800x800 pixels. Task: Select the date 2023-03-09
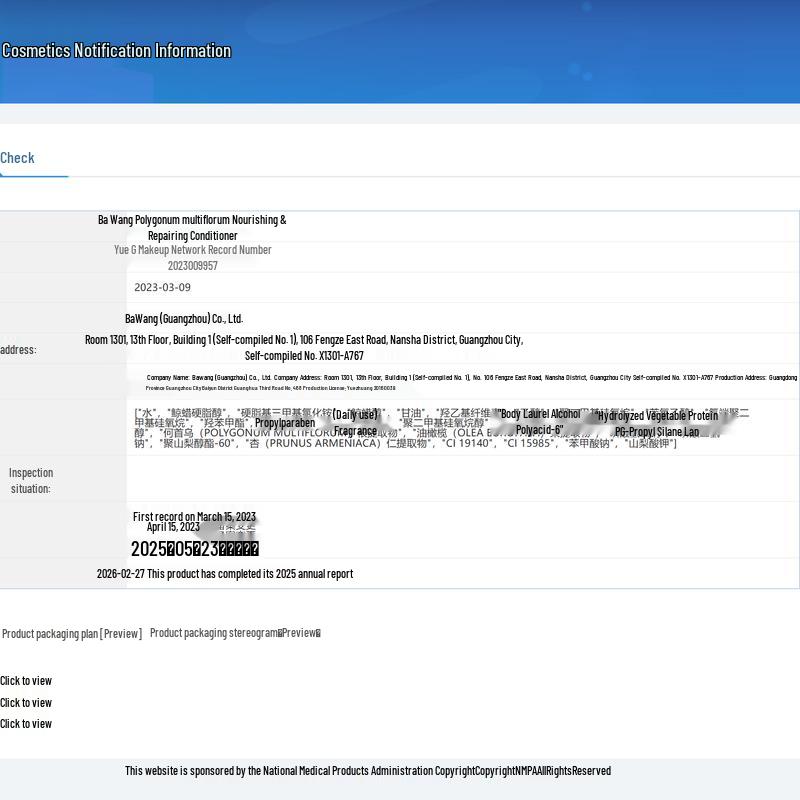tap(162, 287)
